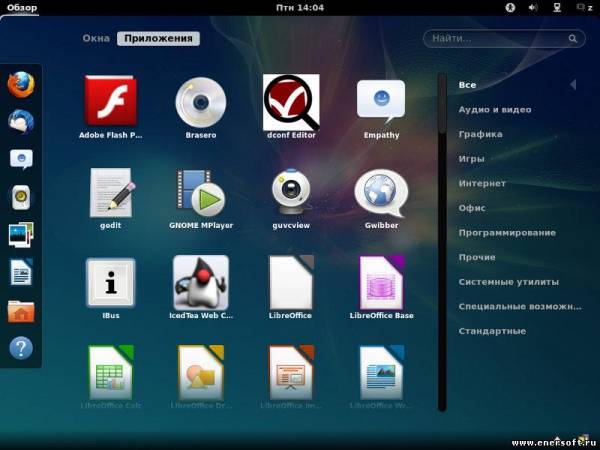Viewport: 600px width, 450px height.
Task: Filter by Игры category
Action: coord(471,159)
